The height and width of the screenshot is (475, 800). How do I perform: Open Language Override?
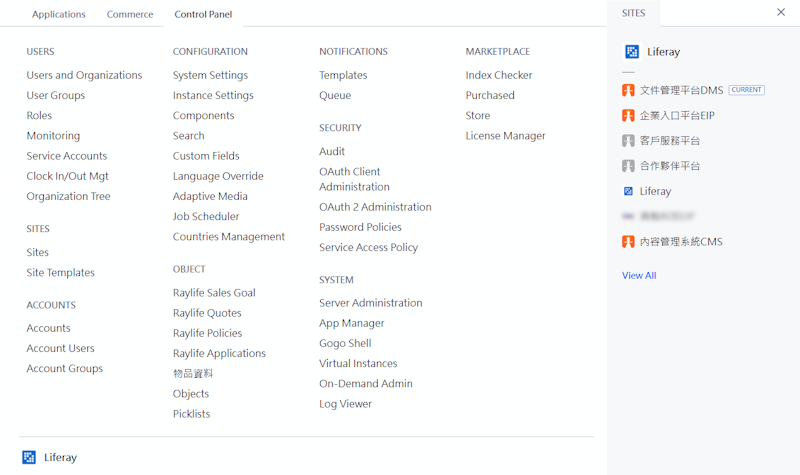pos(218,176)
